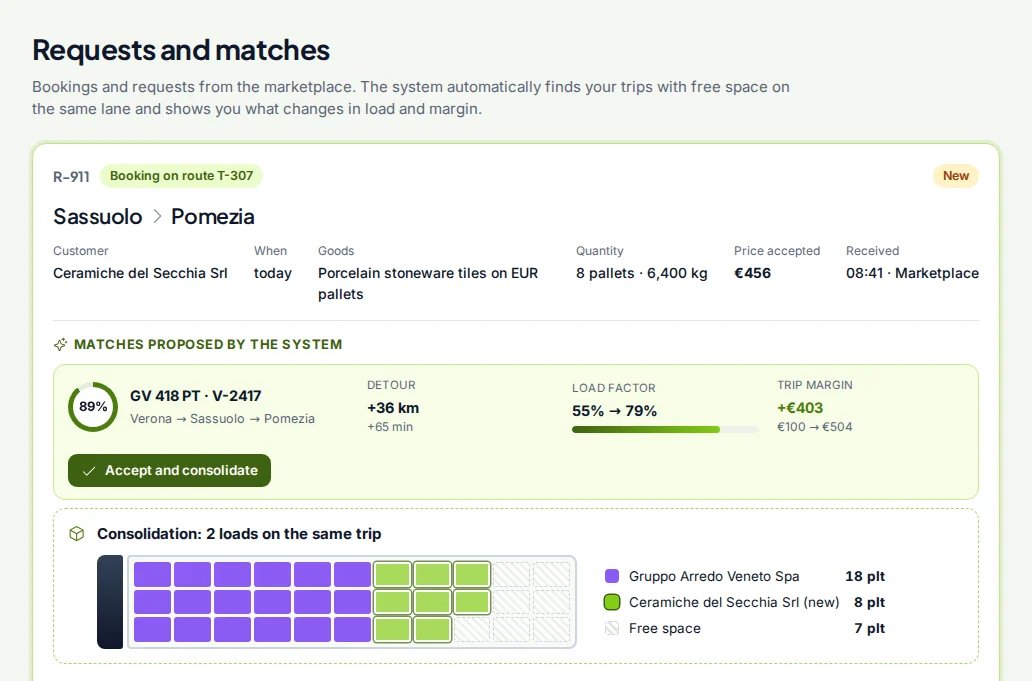Screen dimensions: 1032x681
Task: Click the green Ceramiche del Secchia swatch
Action: (612, 602)
